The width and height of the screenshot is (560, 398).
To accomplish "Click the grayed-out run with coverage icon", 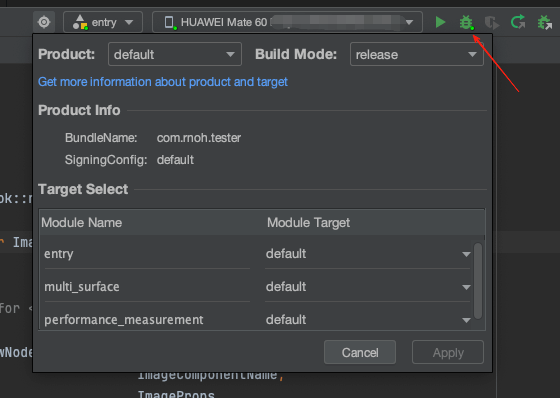I will pos(492,23).
